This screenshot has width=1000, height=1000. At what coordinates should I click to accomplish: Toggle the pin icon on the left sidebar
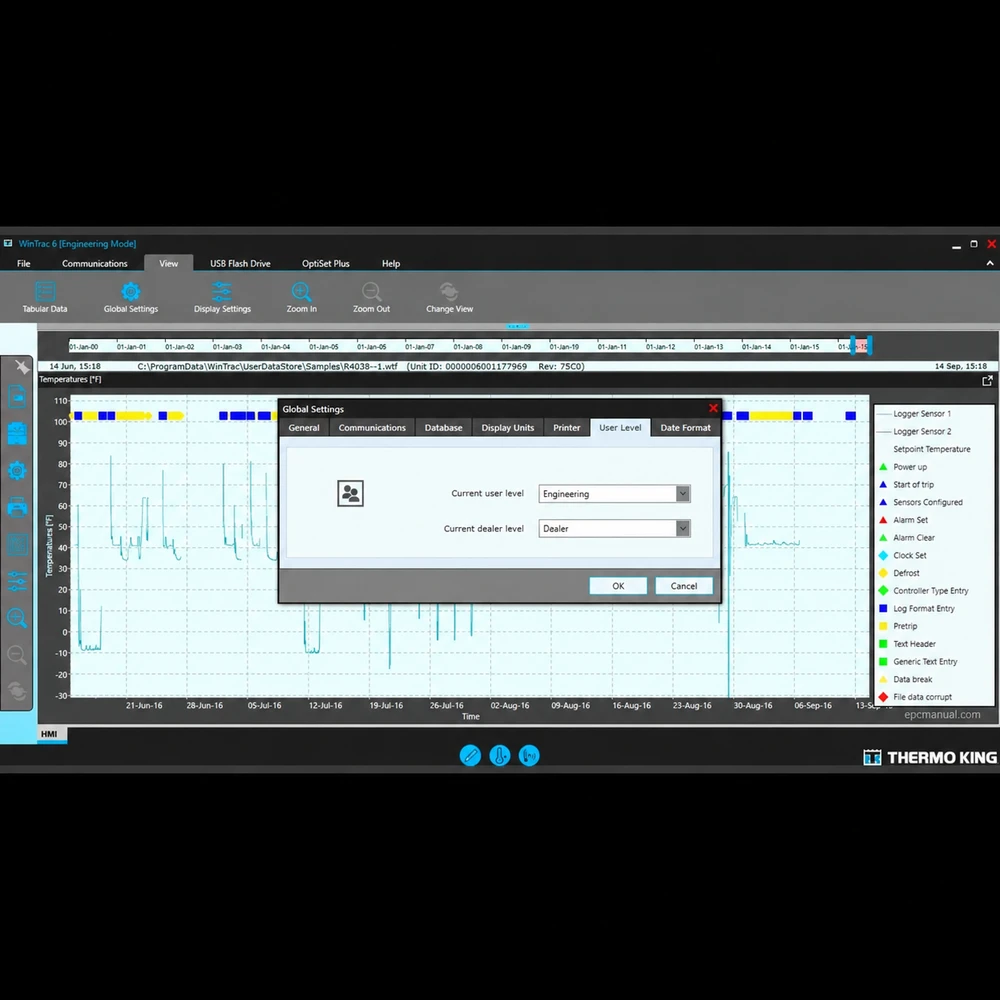tap(22, 367)
